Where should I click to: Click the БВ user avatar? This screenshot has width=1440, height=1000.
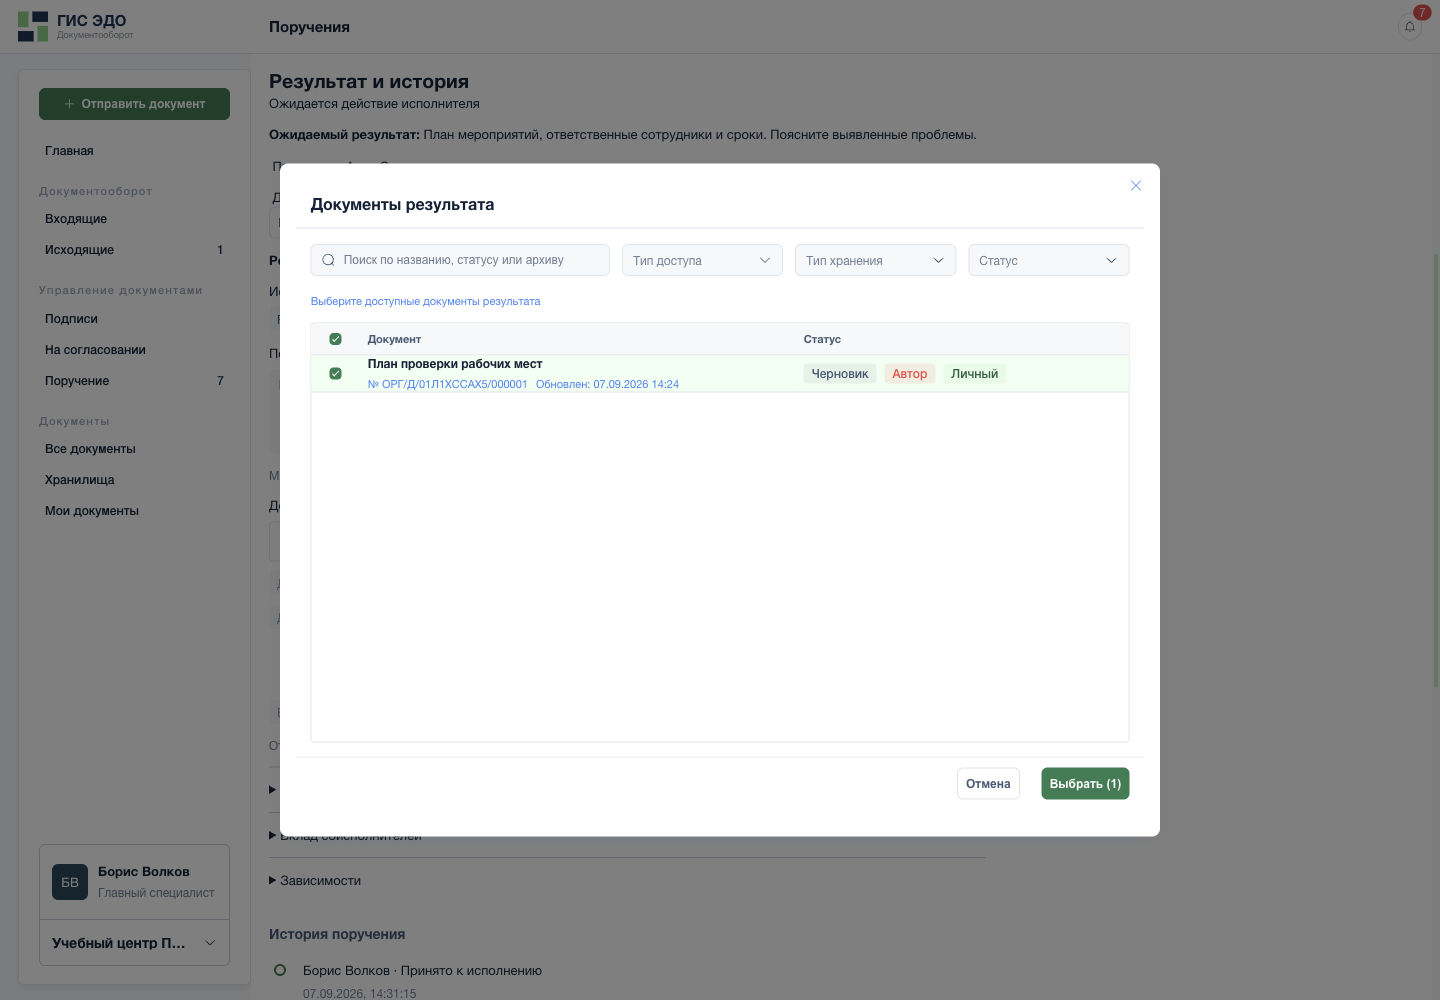(70, 882)
